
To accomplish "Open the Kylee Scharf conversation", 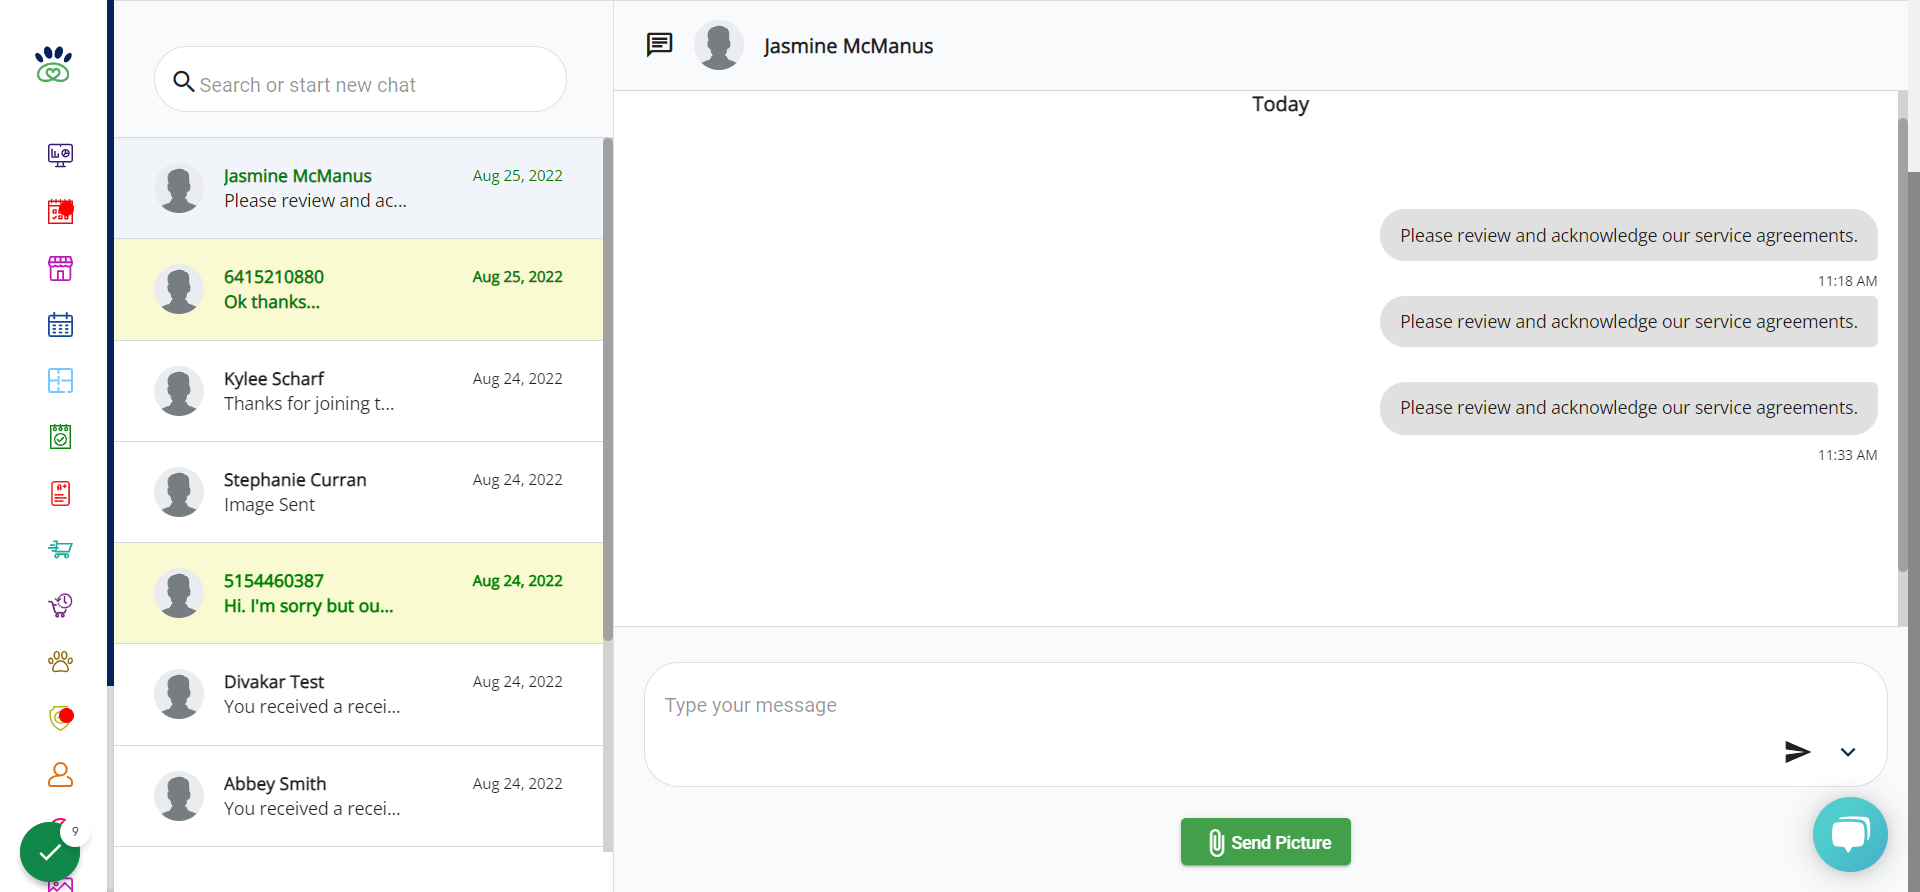I will coord(358,391).
